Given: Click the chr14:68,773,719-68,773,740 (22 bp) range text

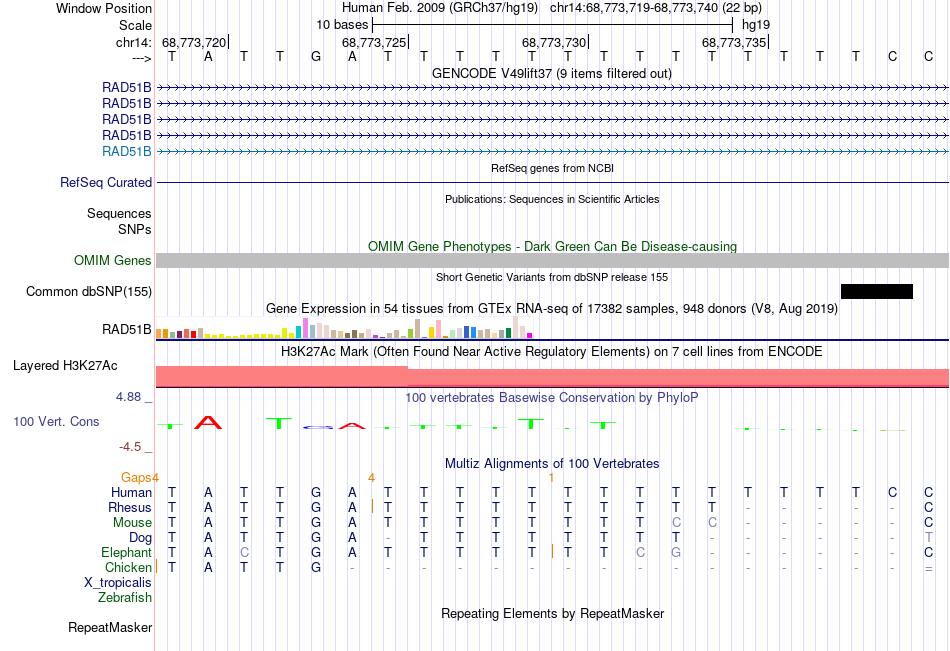Looking at the screenshot, I should click(x=656, y=8).
